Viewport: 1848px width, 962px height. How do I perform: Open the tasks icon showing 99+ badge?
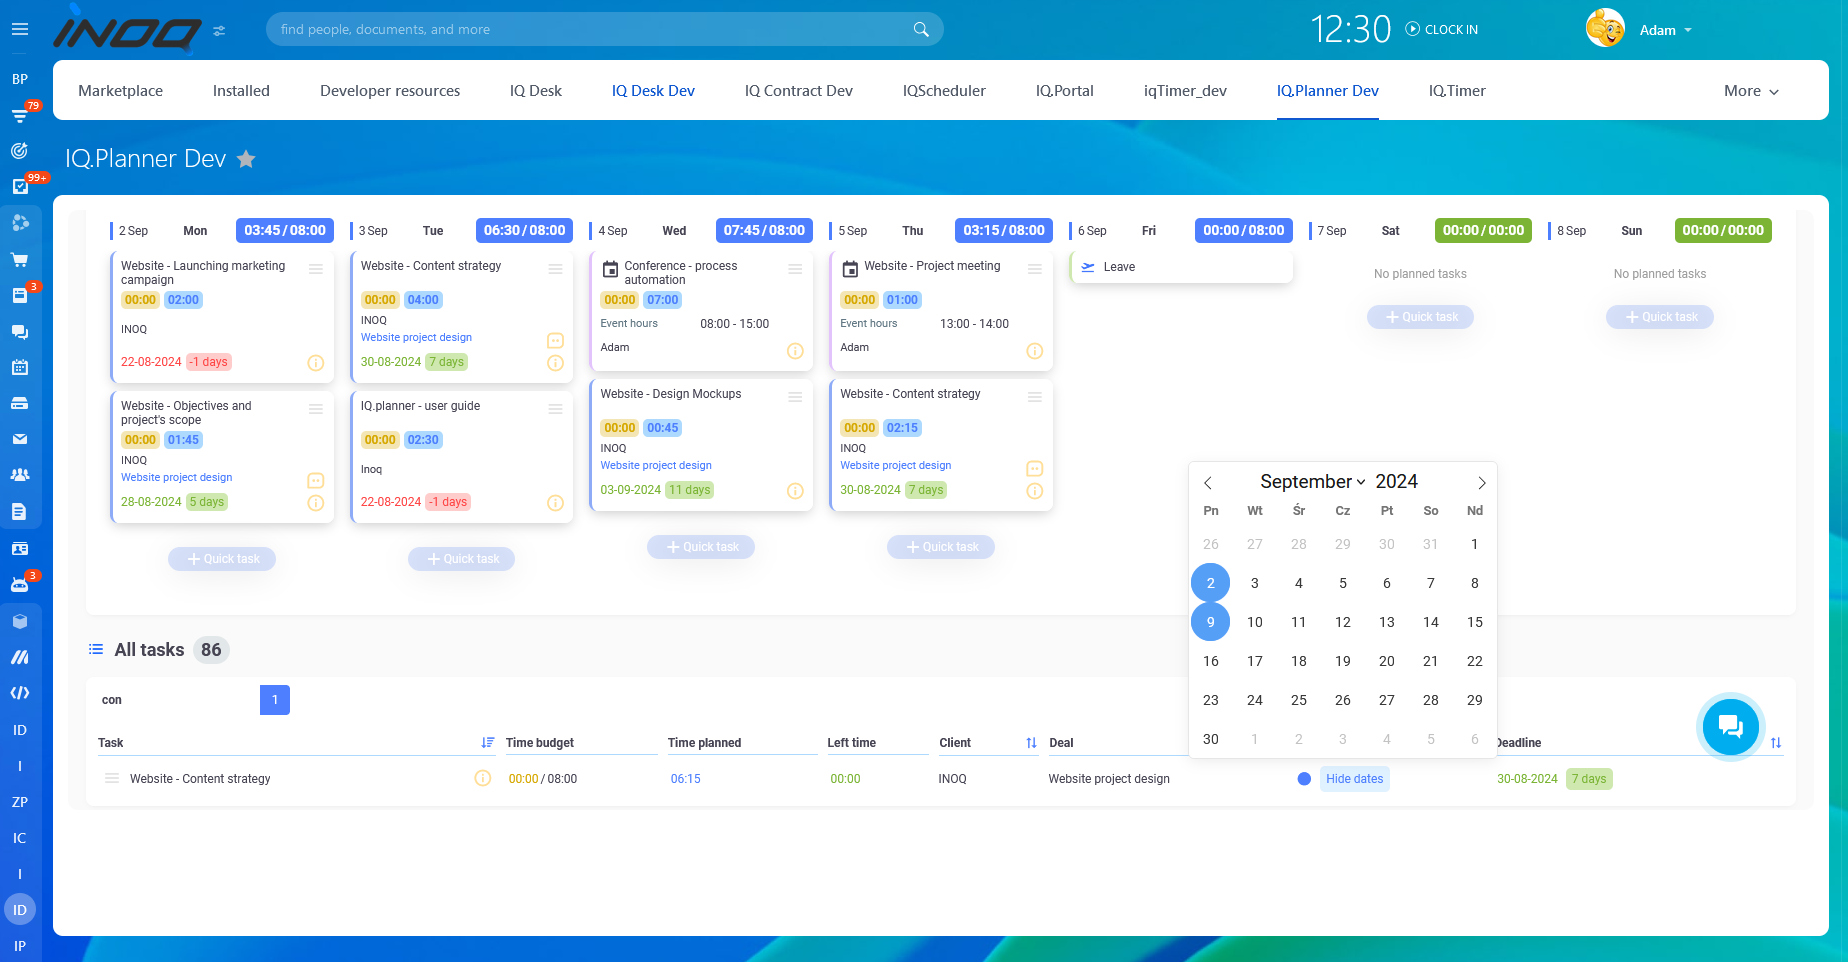pos(20,186)
